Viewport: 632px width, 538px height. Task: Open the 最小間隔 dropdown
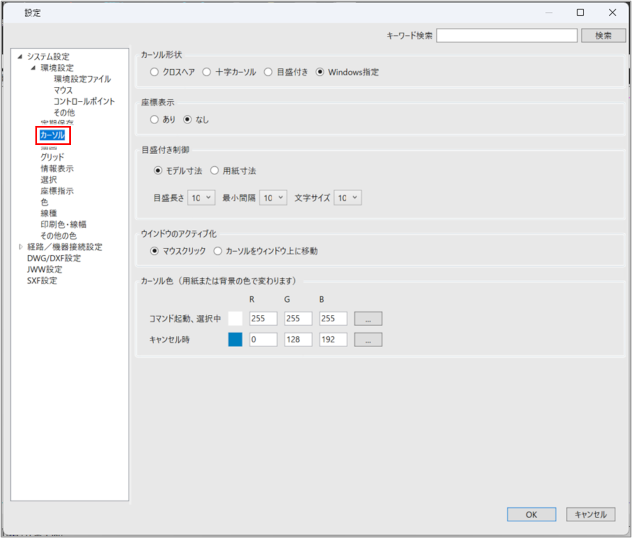coord(273,198)
